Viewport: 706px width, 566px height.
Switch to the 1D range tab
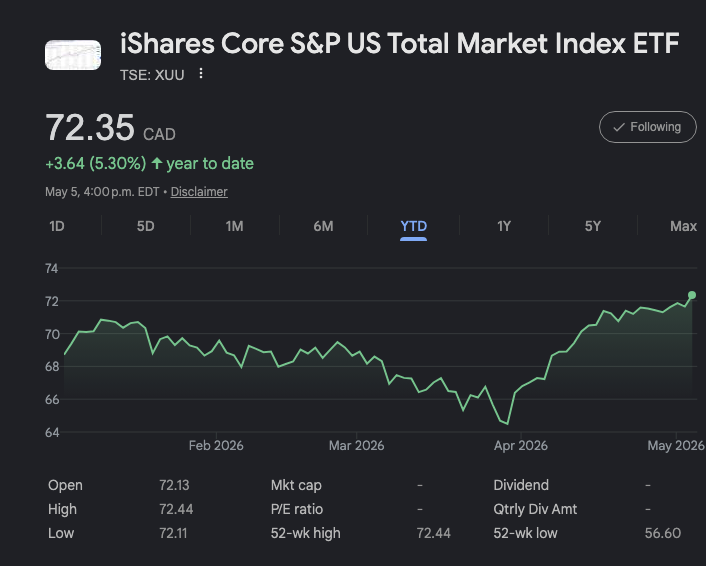point(57,226)
